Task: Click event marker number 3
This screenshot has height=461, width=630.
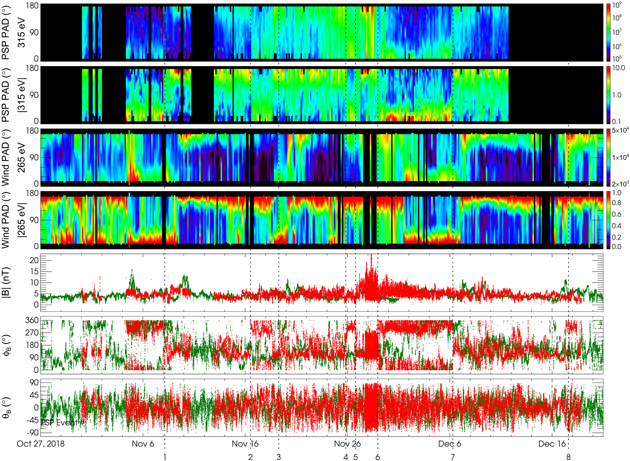Action: pos(278,456)
